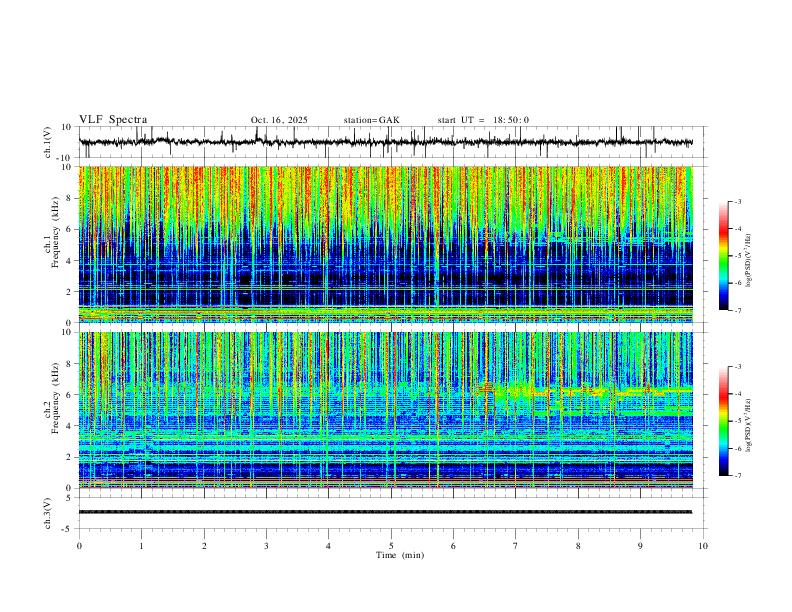Click the ch.1 spectrogram panel
Screen dimensions: 792x612
click(x=385, y=244)
